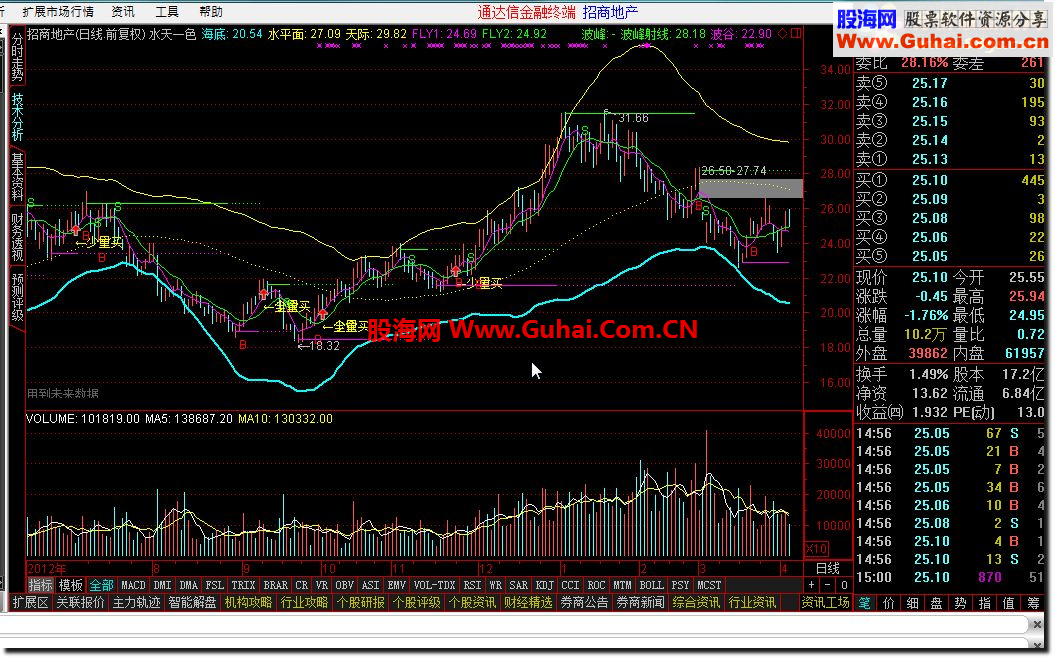Choose the TRIX indicator
This screenshot has width=1055, height=658.
point(243,585)
